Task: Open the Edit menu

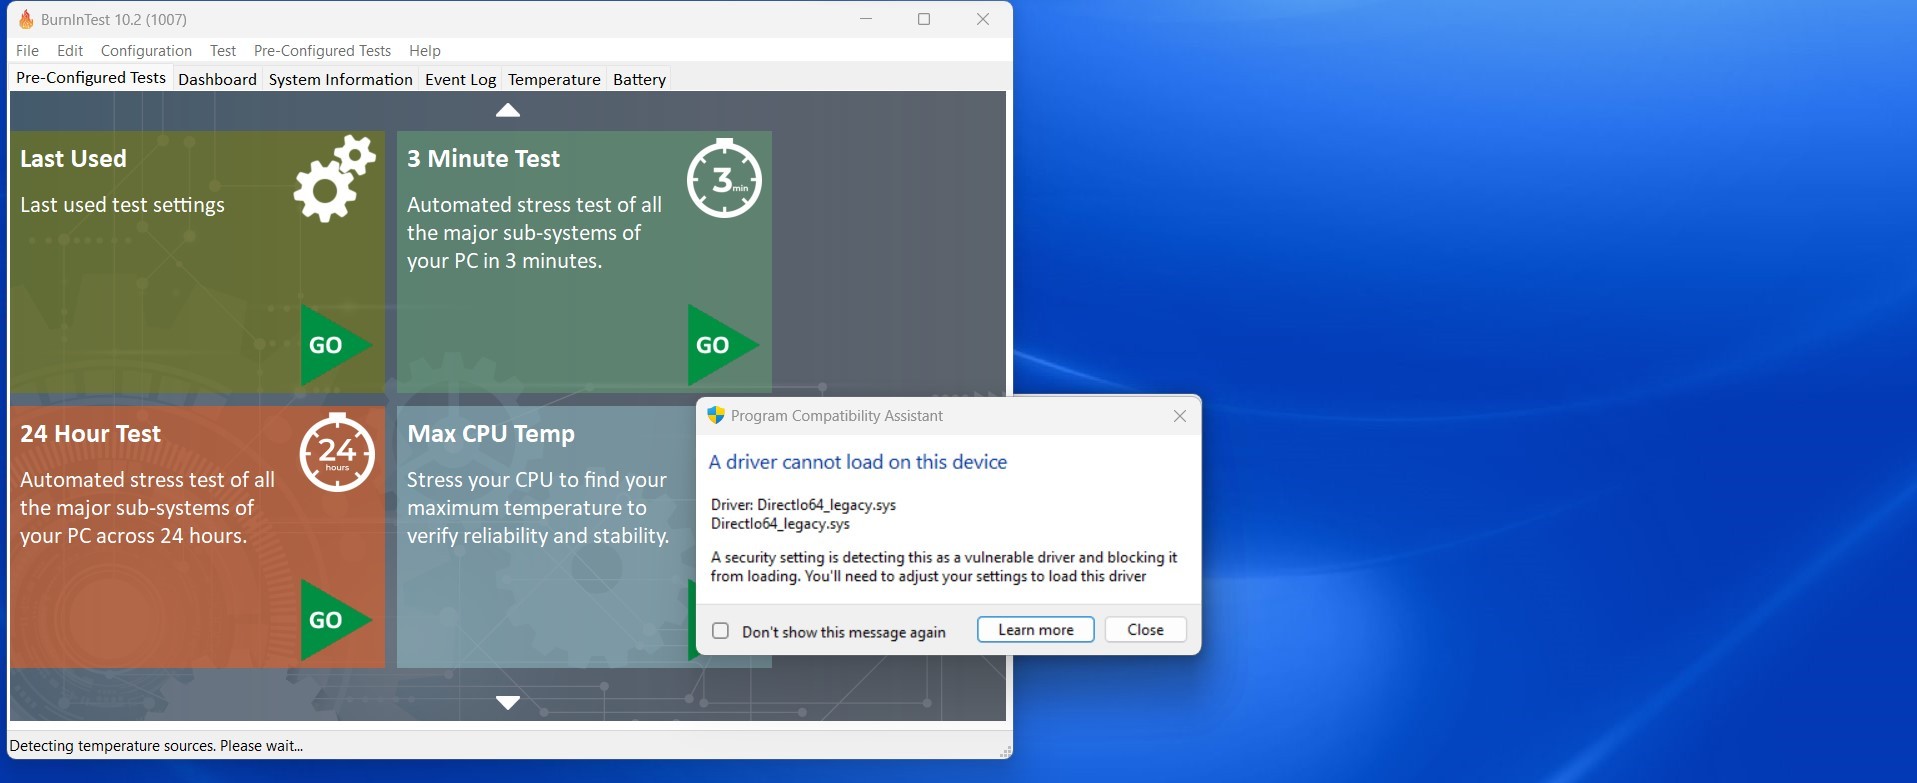Action: (x=70, y=50)
